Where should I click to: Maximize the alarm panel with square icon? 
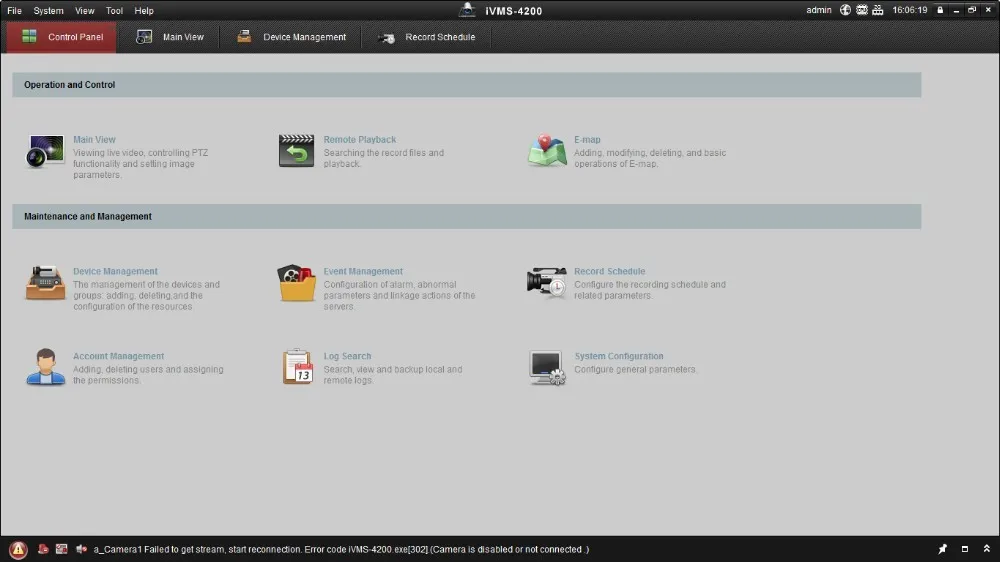pyautogui.click(x=964, y=549)
